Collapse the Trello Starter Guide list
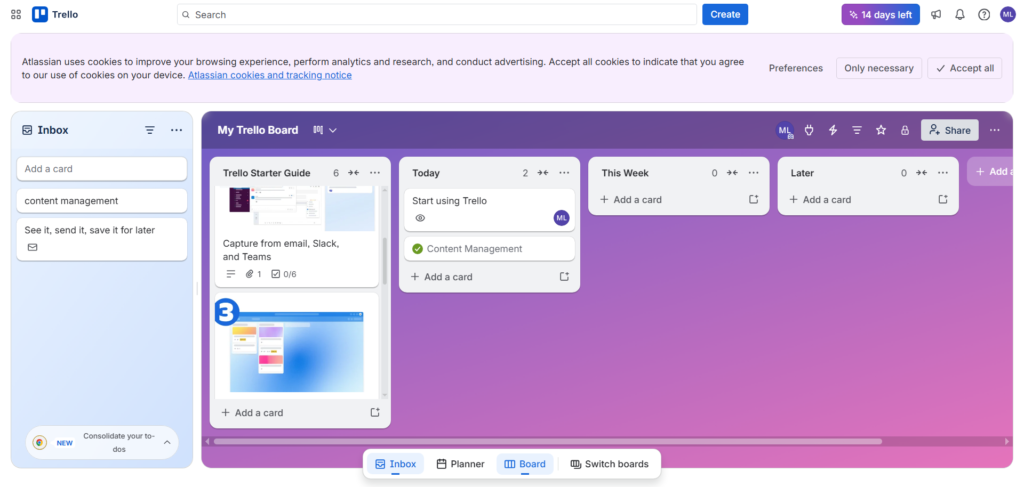Screen dimensions: 1024x487 353,173
